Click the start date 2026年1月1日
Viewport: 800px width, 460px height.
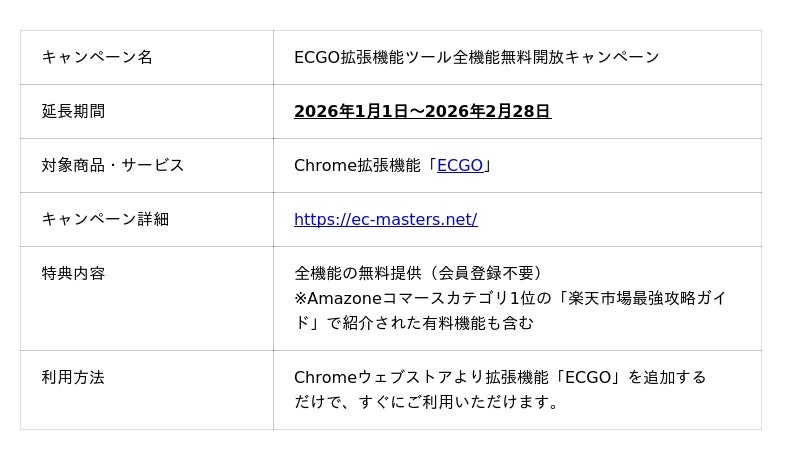point(350,112)
